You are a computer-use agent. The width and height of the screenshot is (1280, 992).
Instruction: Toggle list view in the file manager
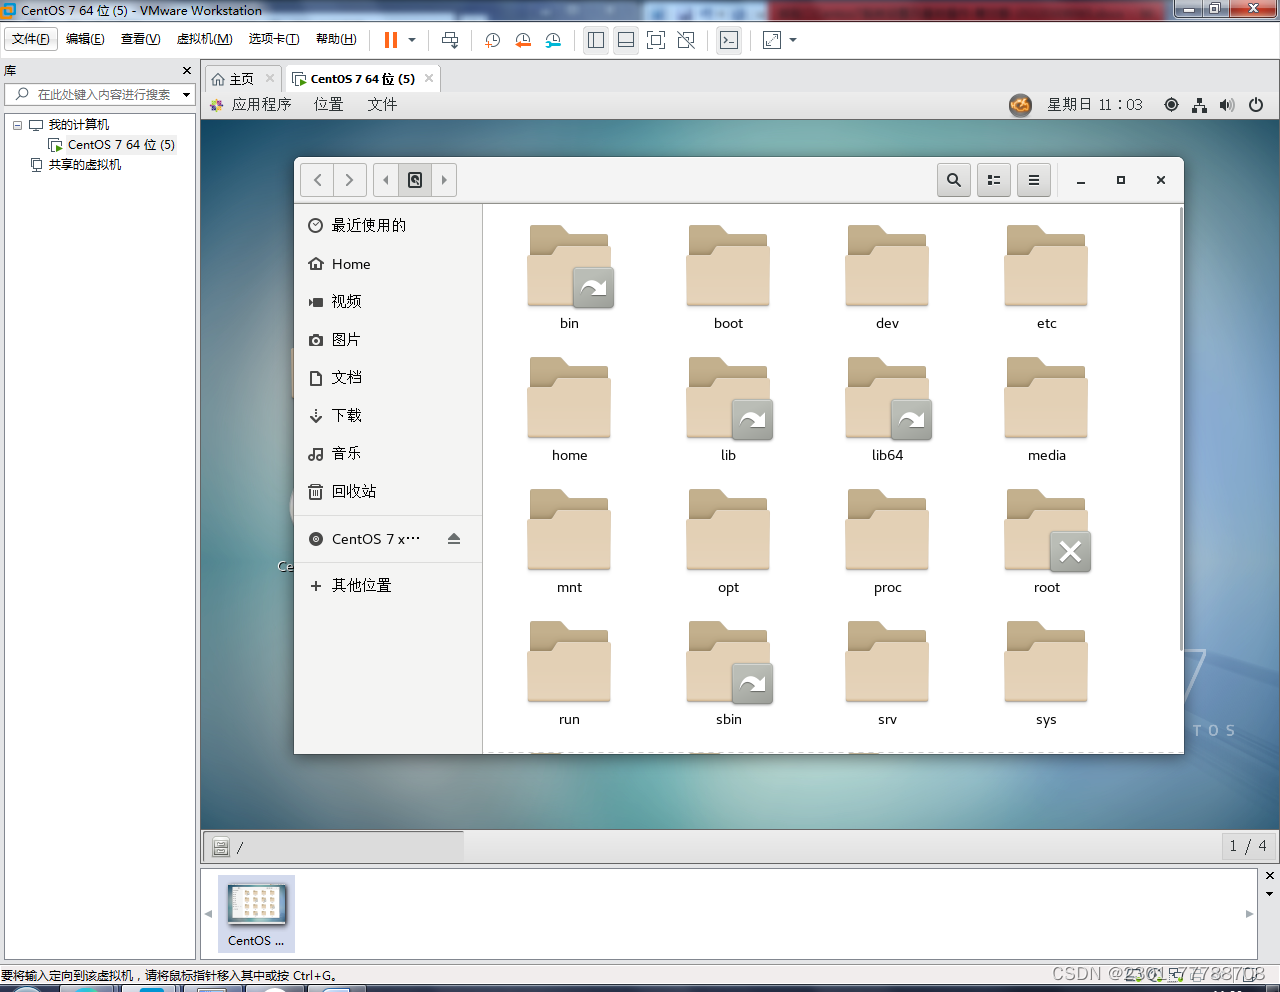click(x=994, y=180)
